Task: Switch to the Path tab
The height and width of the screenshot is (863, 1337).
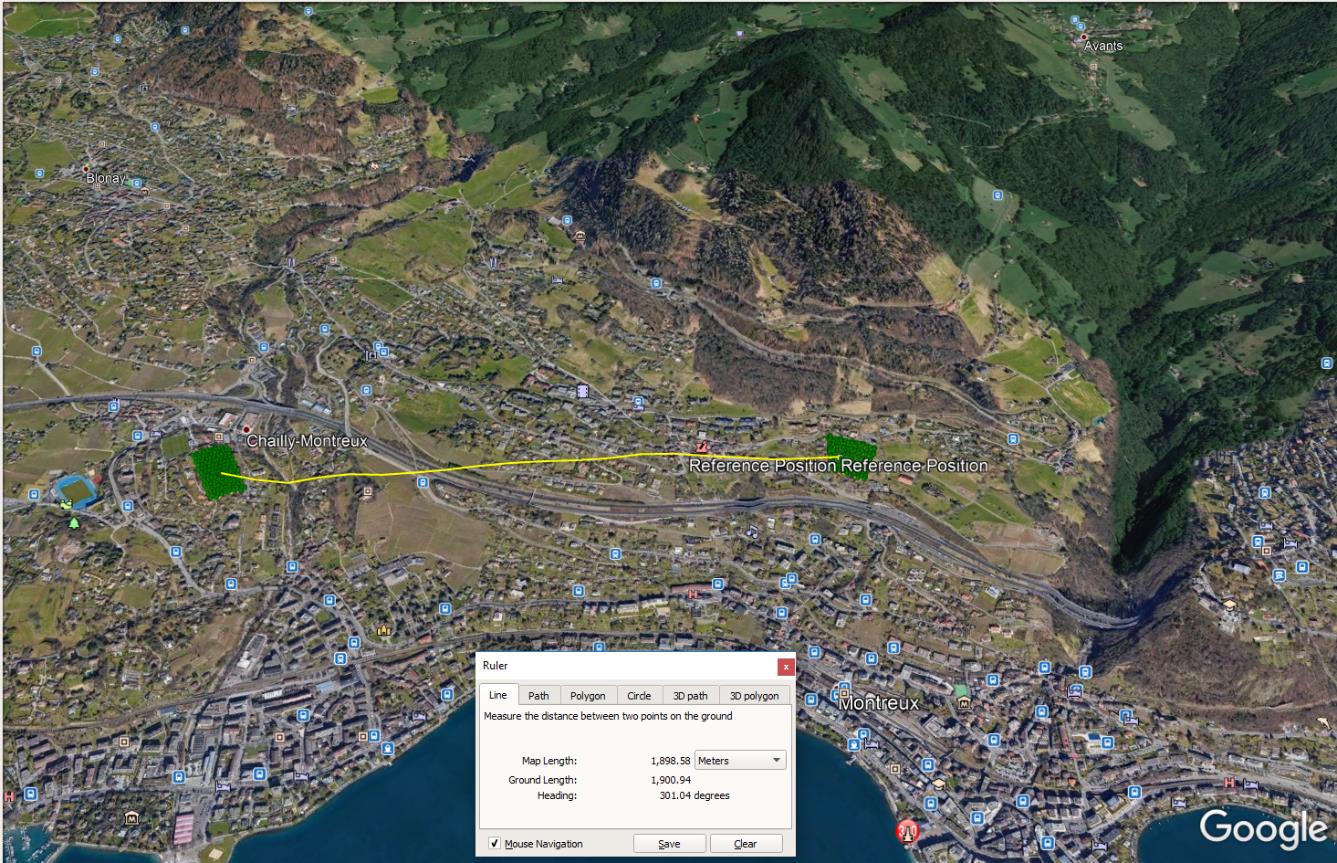Action: (x=538, y=696)
